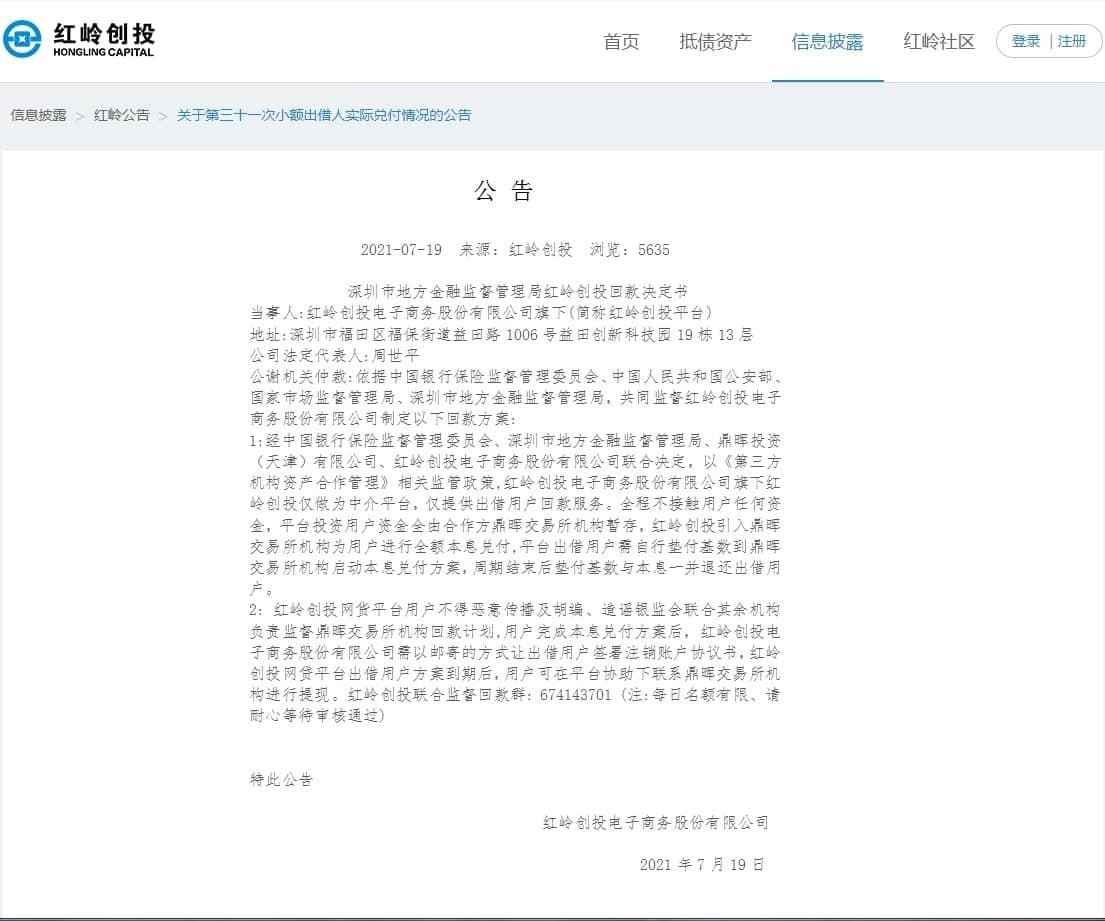Click the view count 浏览：5635
The width and height of the screenshot is (1105, 921).
click(x=629, y=249)
